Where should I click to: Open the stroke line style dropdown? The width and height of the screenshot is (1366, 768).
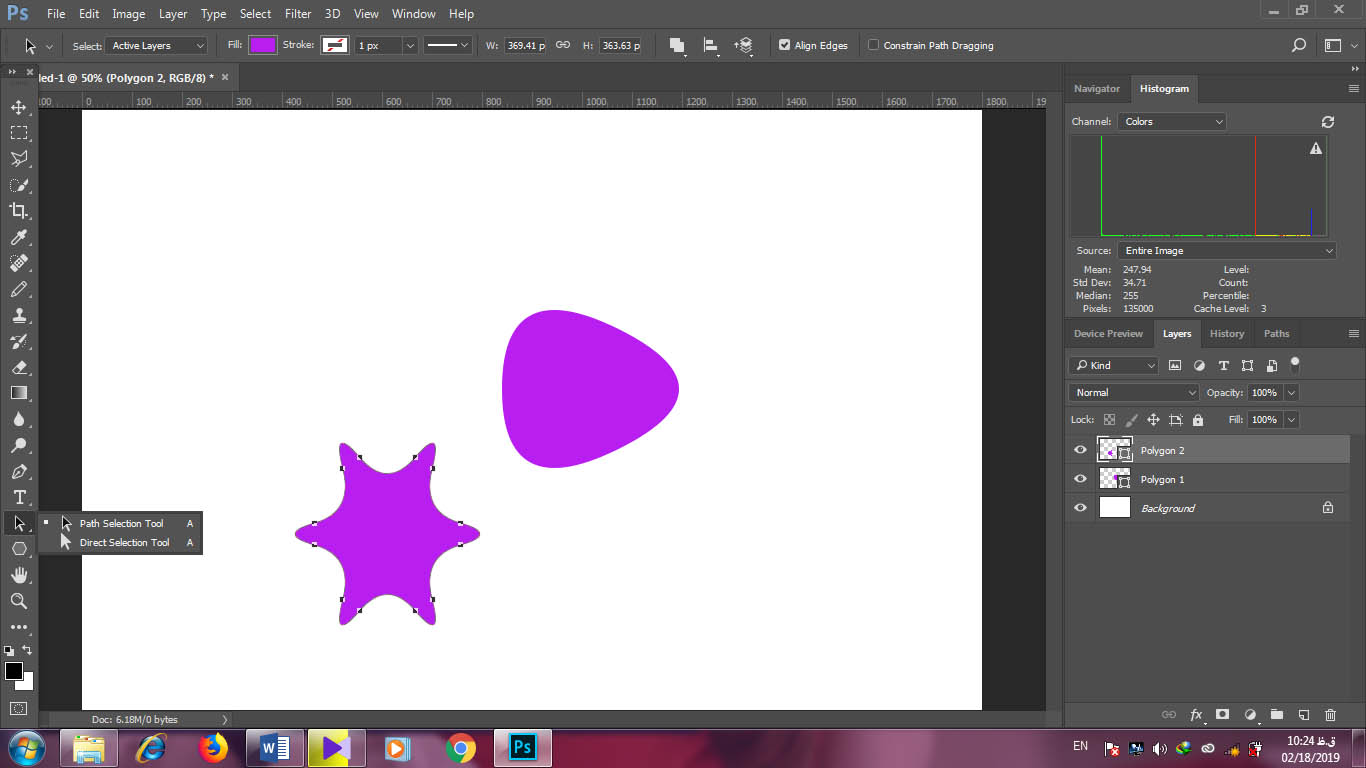point(448,46)
